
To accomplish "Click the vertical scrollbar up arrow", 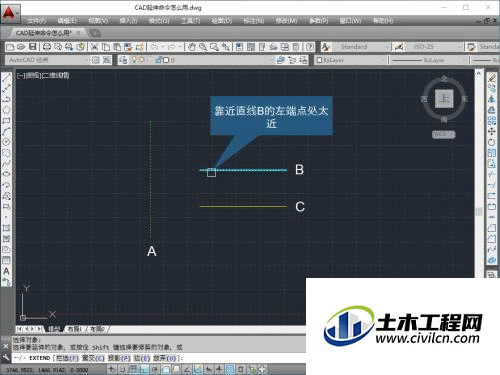I will tap(479, 73).
